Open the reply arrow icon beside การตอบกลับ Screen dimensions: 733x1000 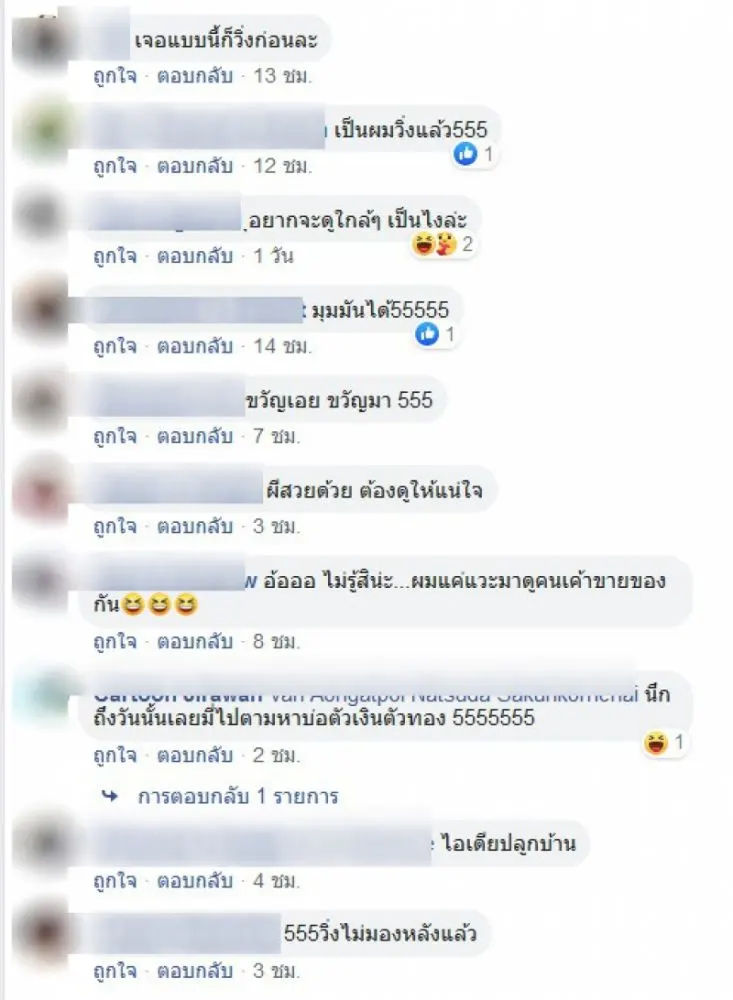(x=110, y=796)
